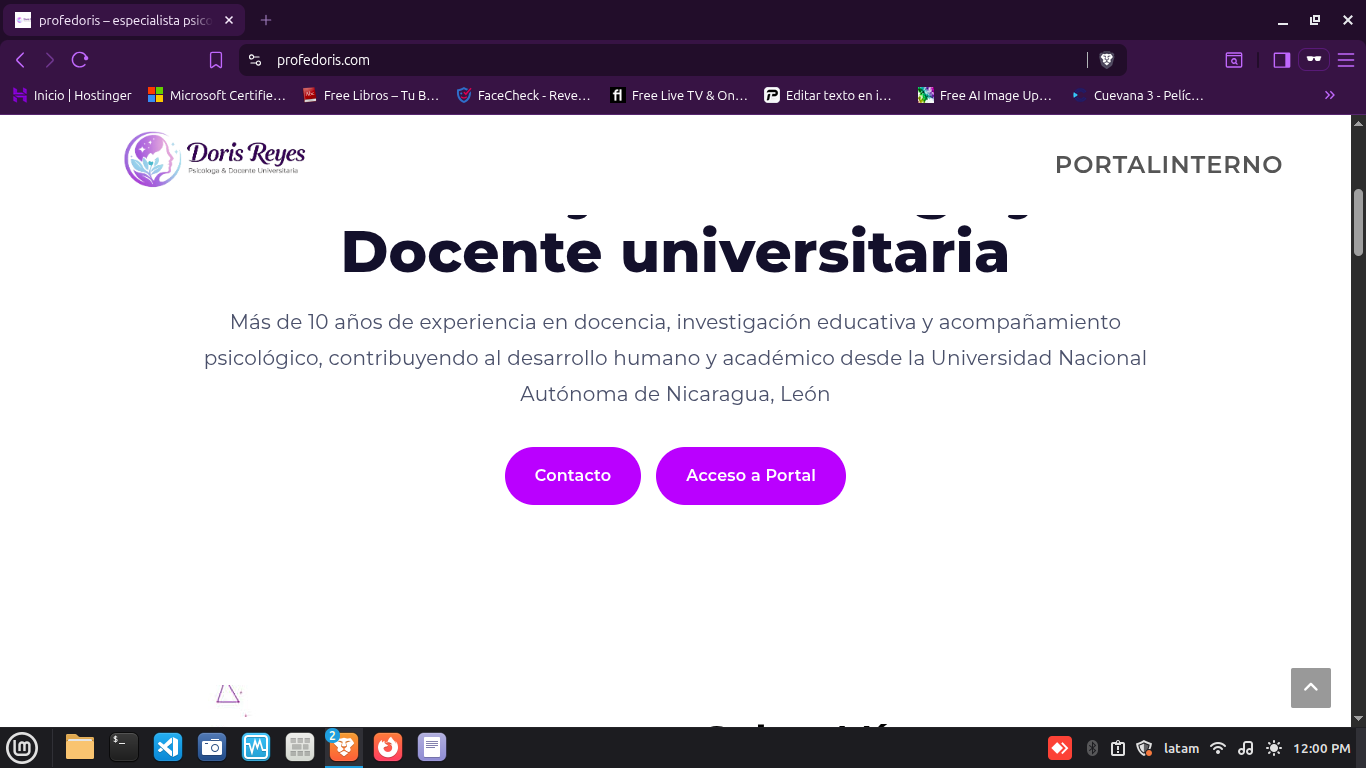Screen dimensions: 1366x768
Task: Show hidden bookmarks with the double chevron
Action: click(1330, 95)
